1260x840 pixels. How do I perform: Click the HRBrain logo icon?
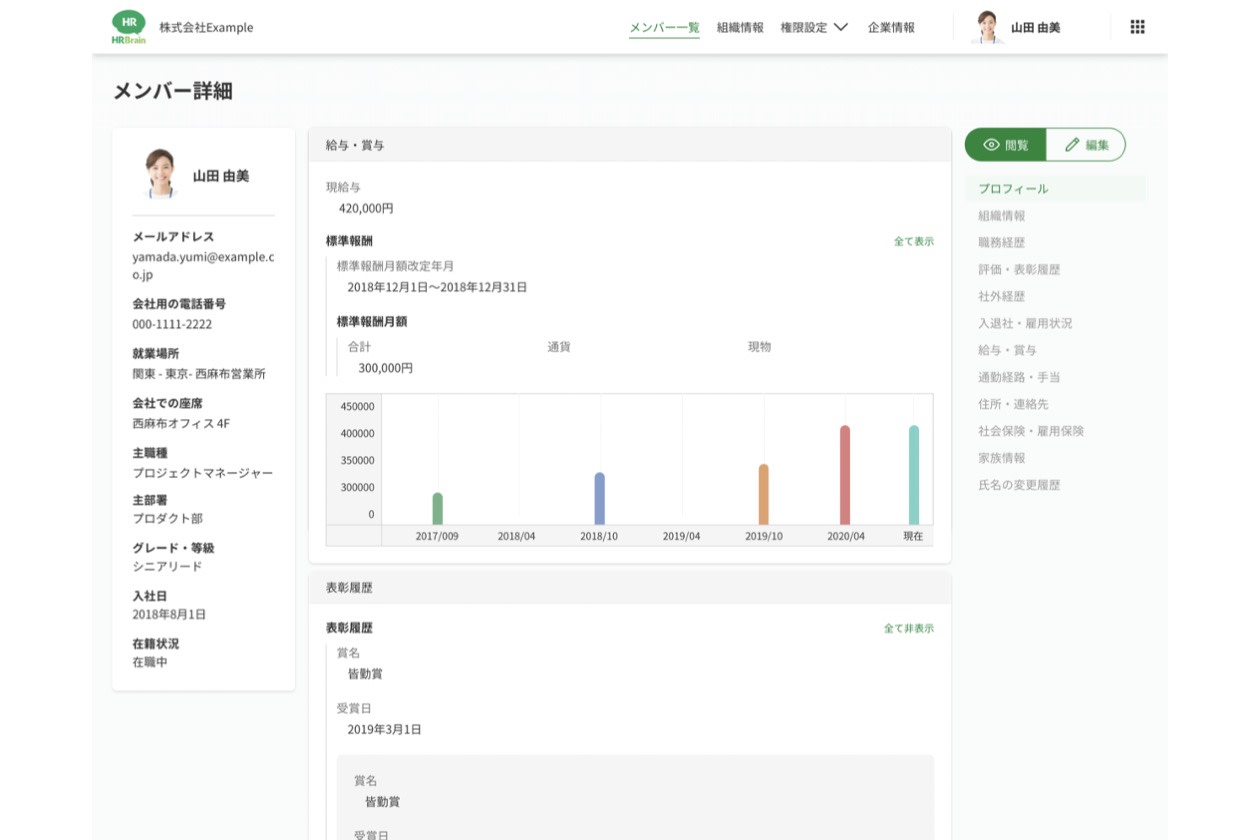(x=128, y=27)
